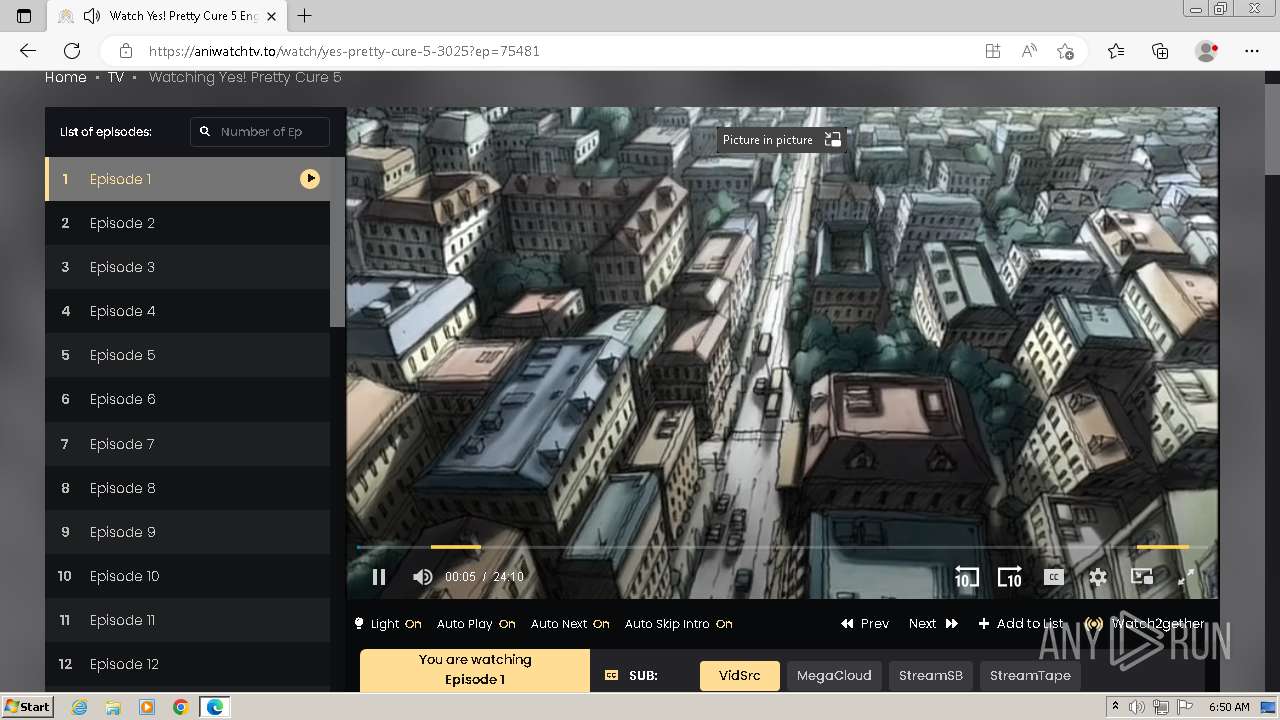1280x720 pixels.
Task: Refresh the current page
Action: (x=72, y=51)
